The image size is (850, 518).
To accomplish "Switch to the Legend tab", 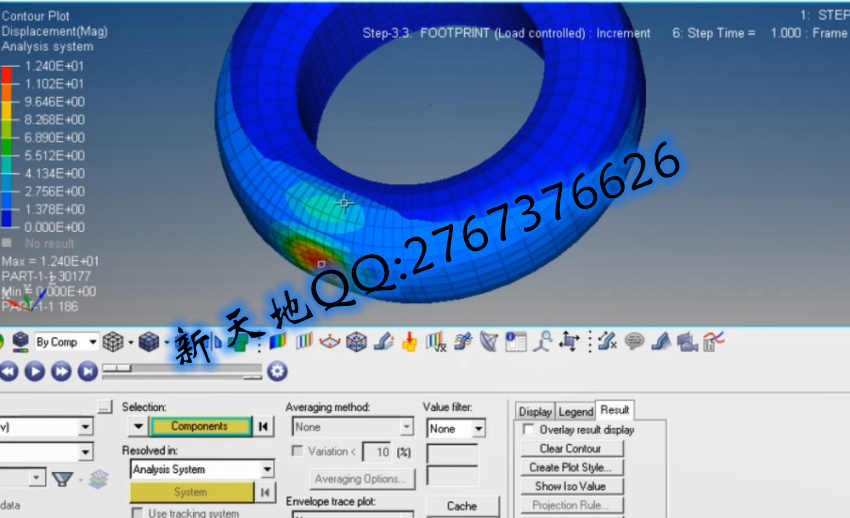I will pos(575,411).
